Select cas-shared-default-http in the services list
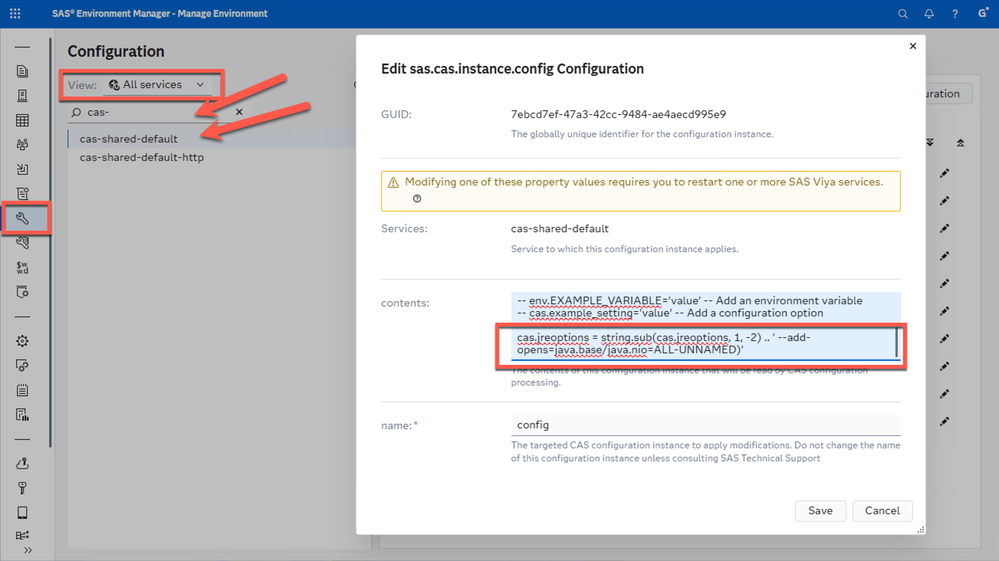This screenshot has width=999, height=561. (141, 157)
